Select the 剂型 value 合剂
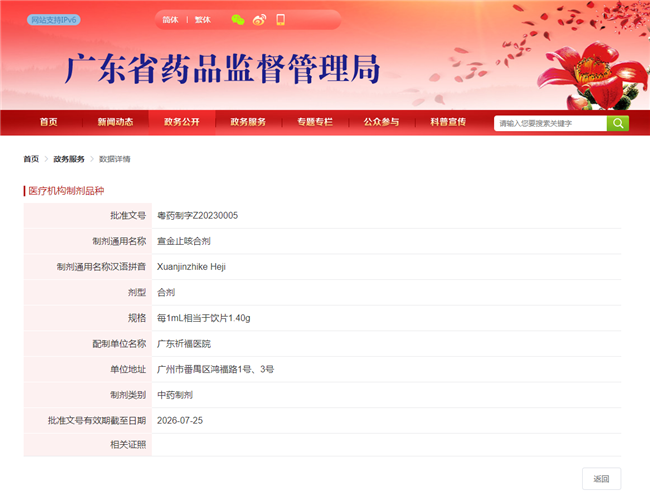The width and height of the screenshot is (650, 503). pos(166,292)
